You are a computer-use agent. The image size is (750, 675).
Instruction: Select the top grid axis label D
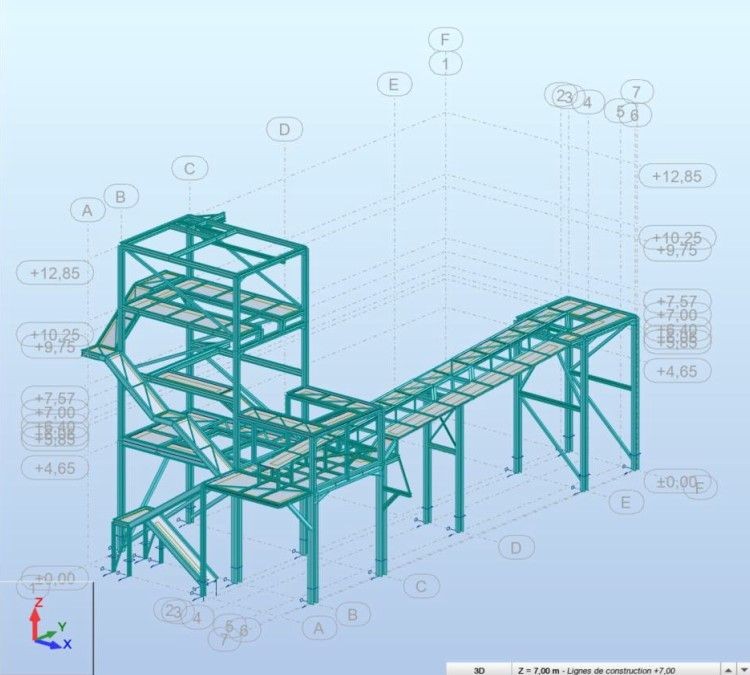284,129
